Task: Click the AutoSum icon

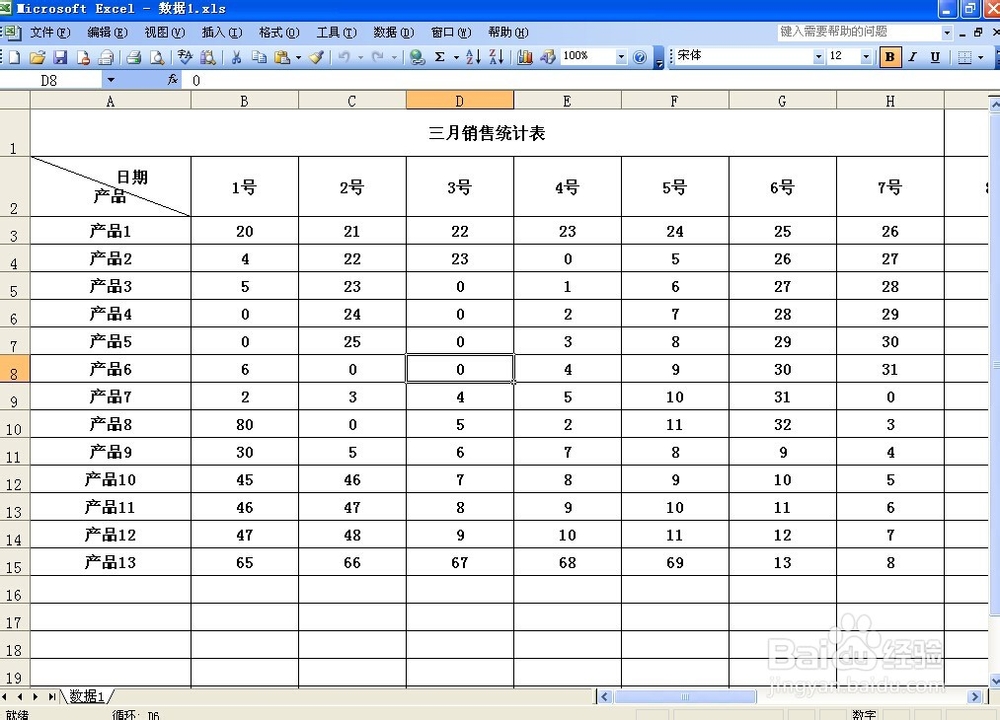Action: pyautogui.click(x=440, y=57)
